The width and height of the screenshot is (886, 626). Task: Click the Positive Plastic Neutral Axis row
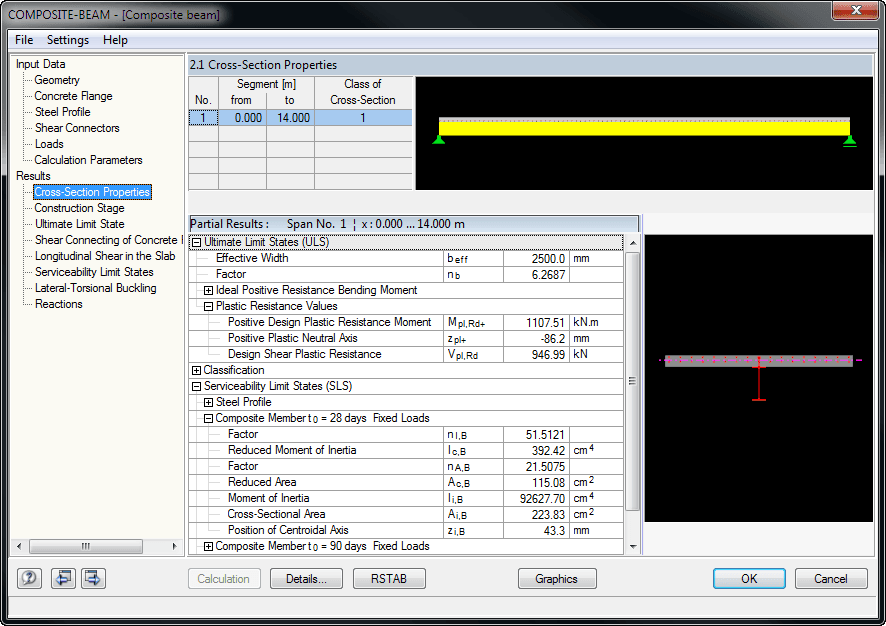point(406,338)
